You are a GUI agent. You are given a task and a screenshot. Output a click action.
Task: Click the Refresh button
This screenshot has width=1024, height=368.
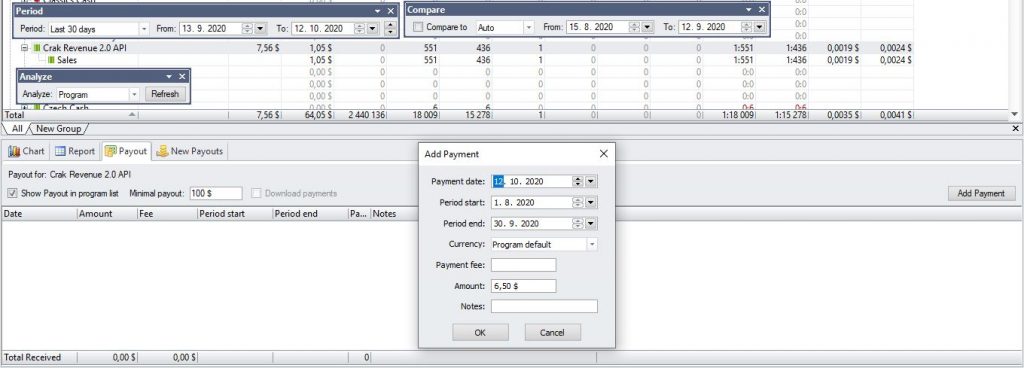coord(165,94)
